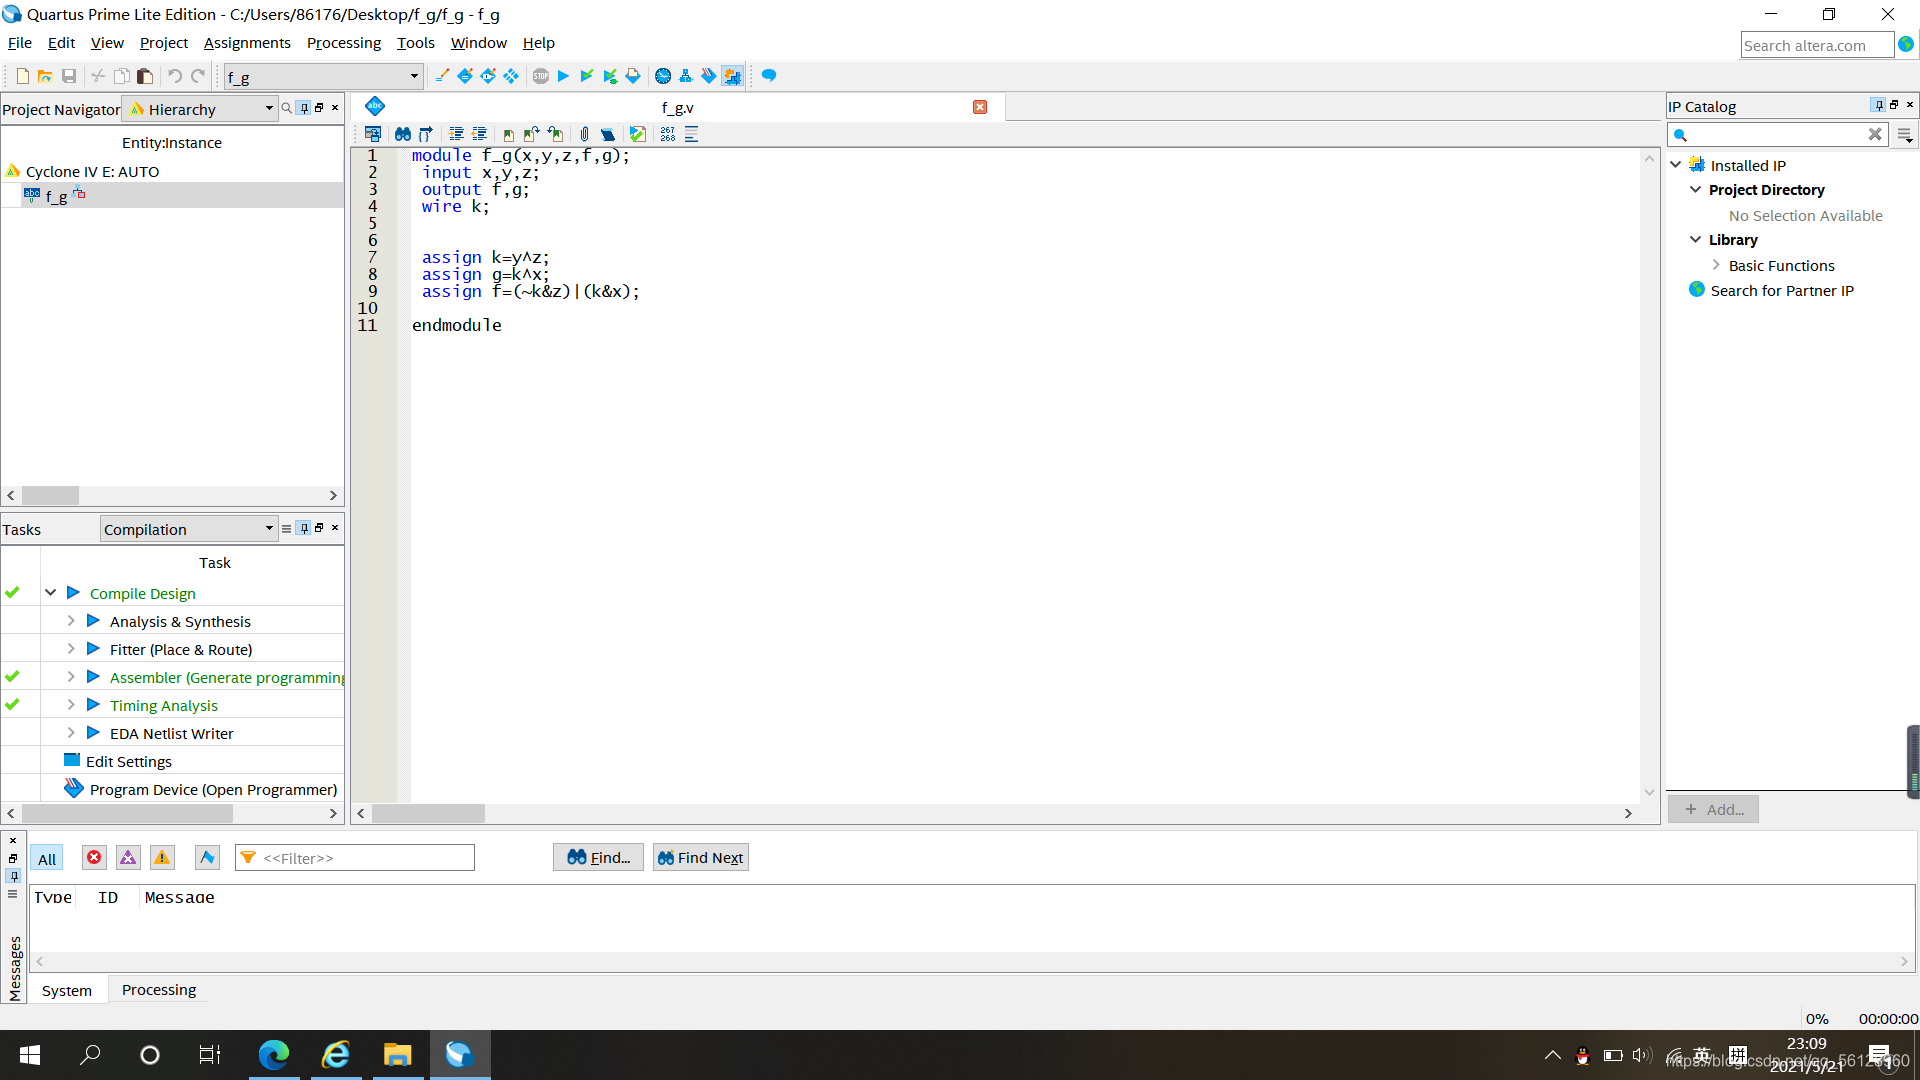The image size is (1920, 1080).
Task: Click Search for Partner IP link
Action: click(x=1781, y=290)
